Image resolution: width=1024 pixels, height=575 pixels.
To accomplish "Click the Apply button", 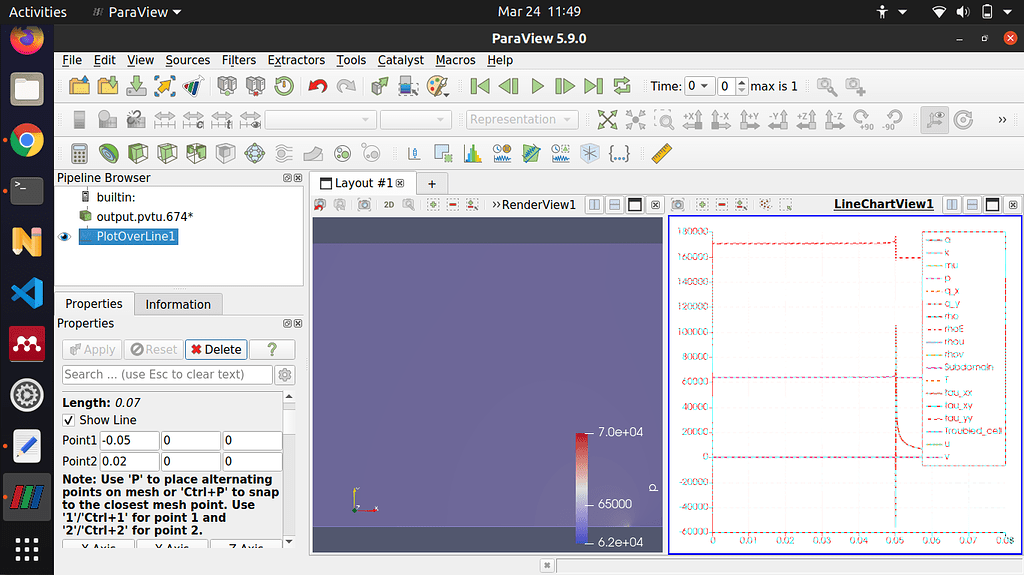I will point(92,350).
